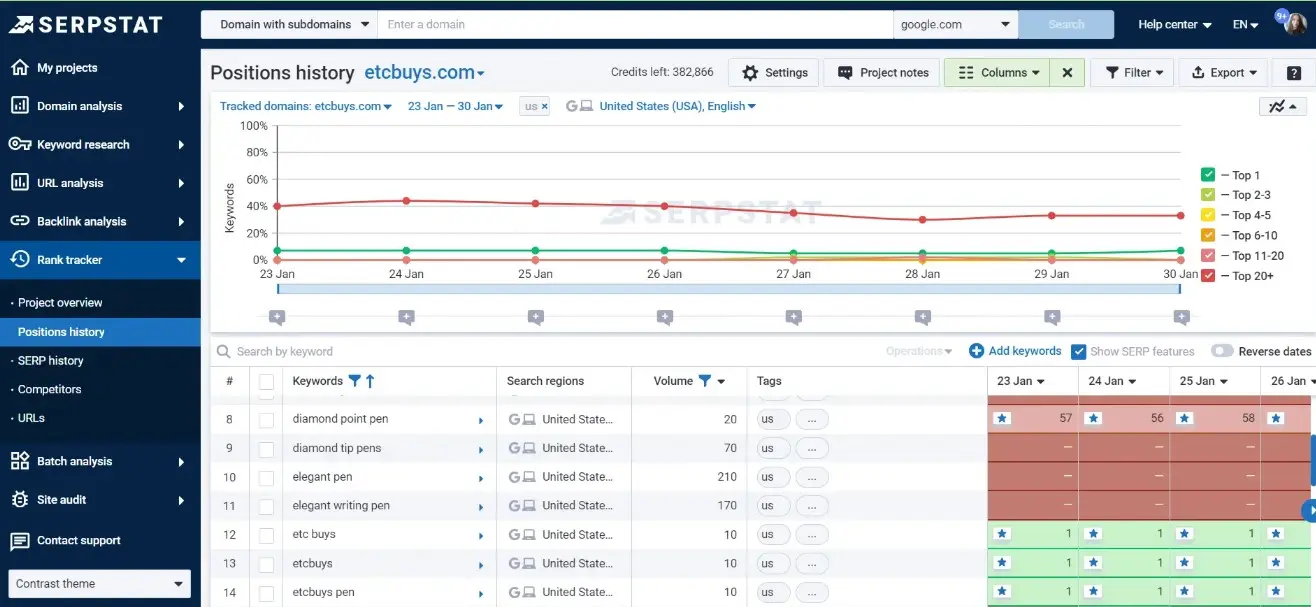Toggle Top 2-3 legend checkbox
1316x607 pixels.
(x=1208, y=195)
